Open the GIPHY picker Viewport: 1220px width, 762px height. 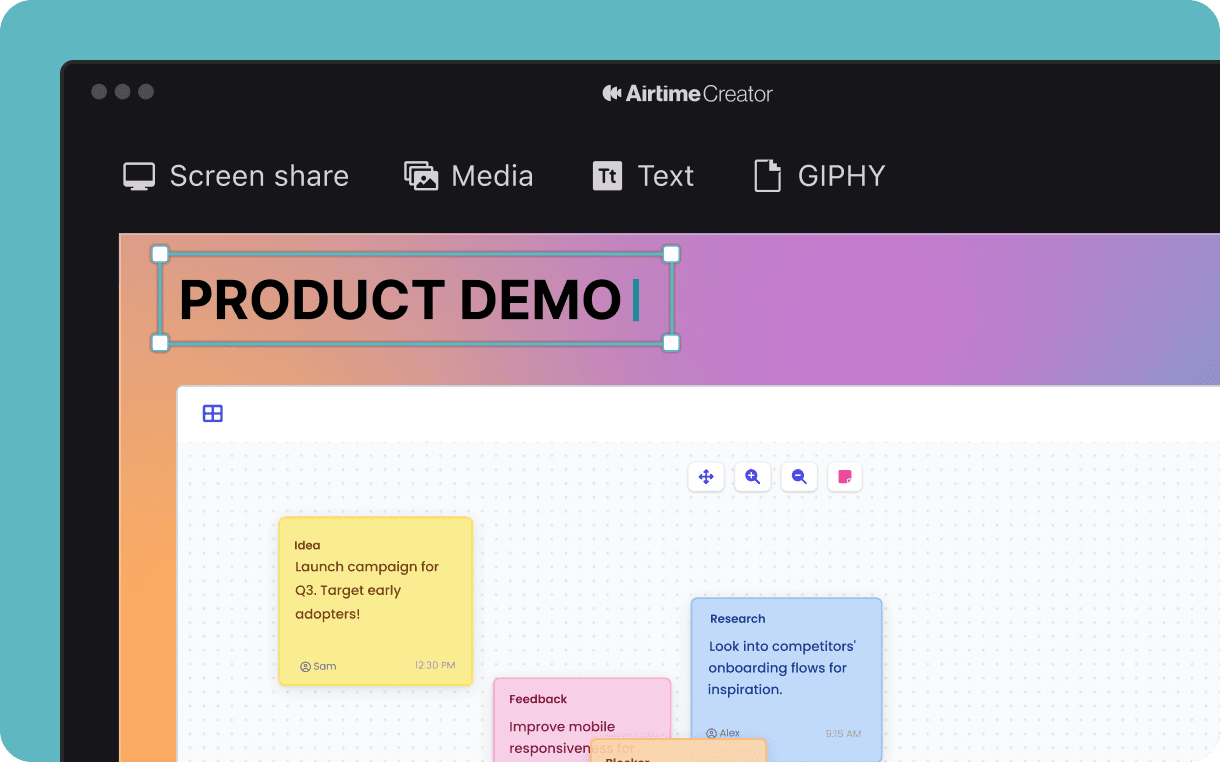coord(767,176)
